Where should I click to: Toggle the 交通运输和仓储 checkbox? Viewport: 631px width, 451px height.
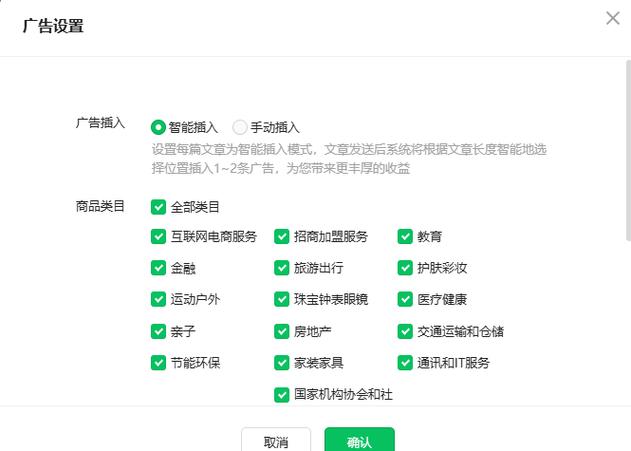(x=405, y=332)
